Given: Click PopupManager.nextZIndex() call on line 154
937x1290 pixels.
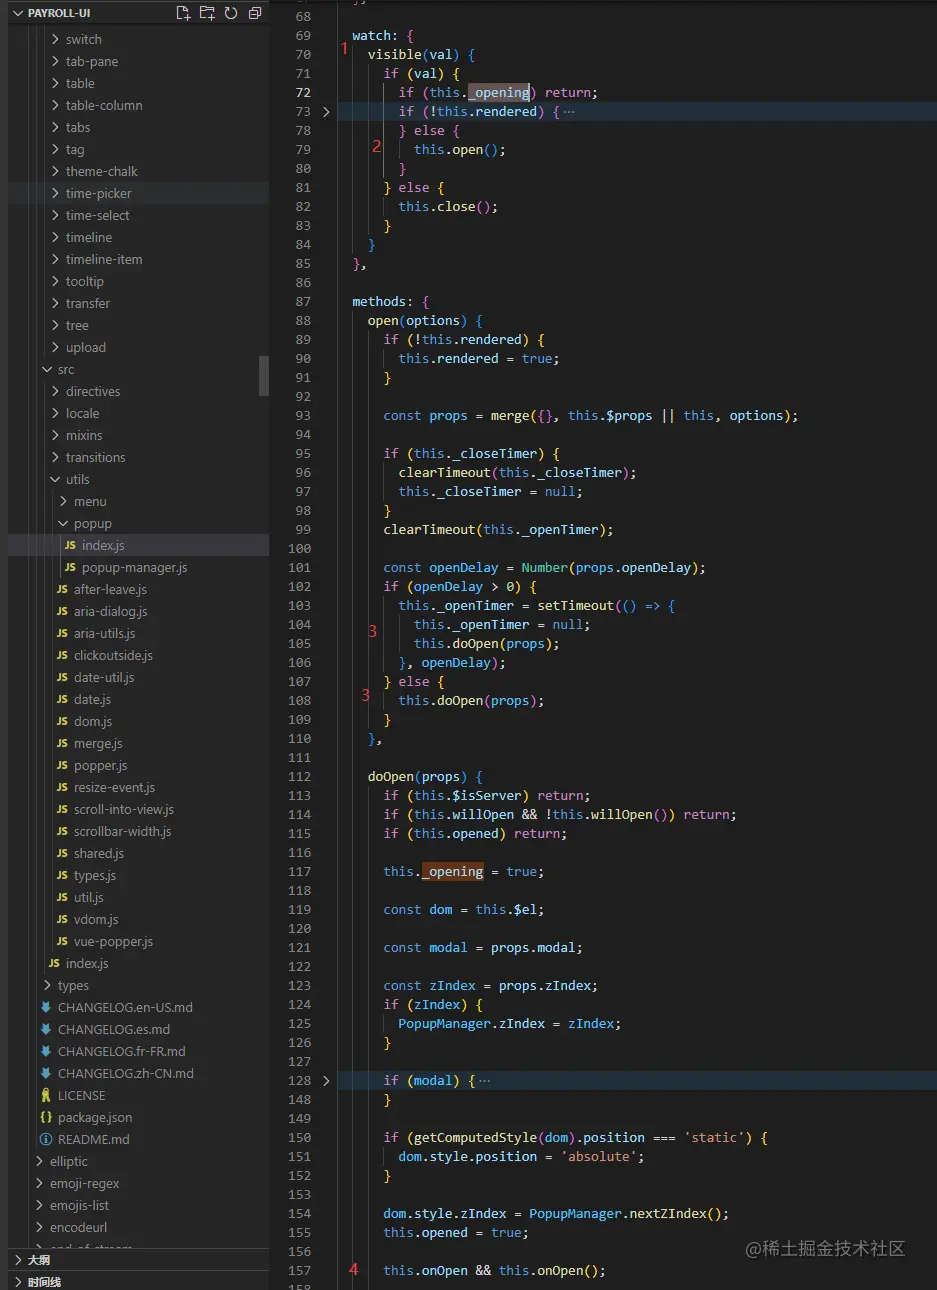Looking at the screenshot, I should pos(629,1214).
